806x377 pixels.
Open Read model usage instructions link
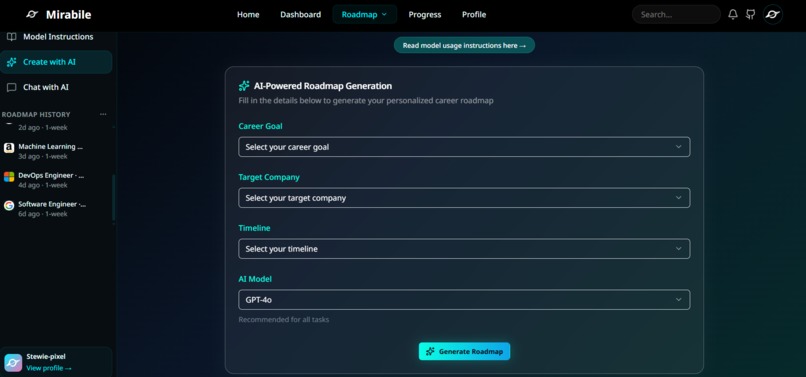pos(464,45)
